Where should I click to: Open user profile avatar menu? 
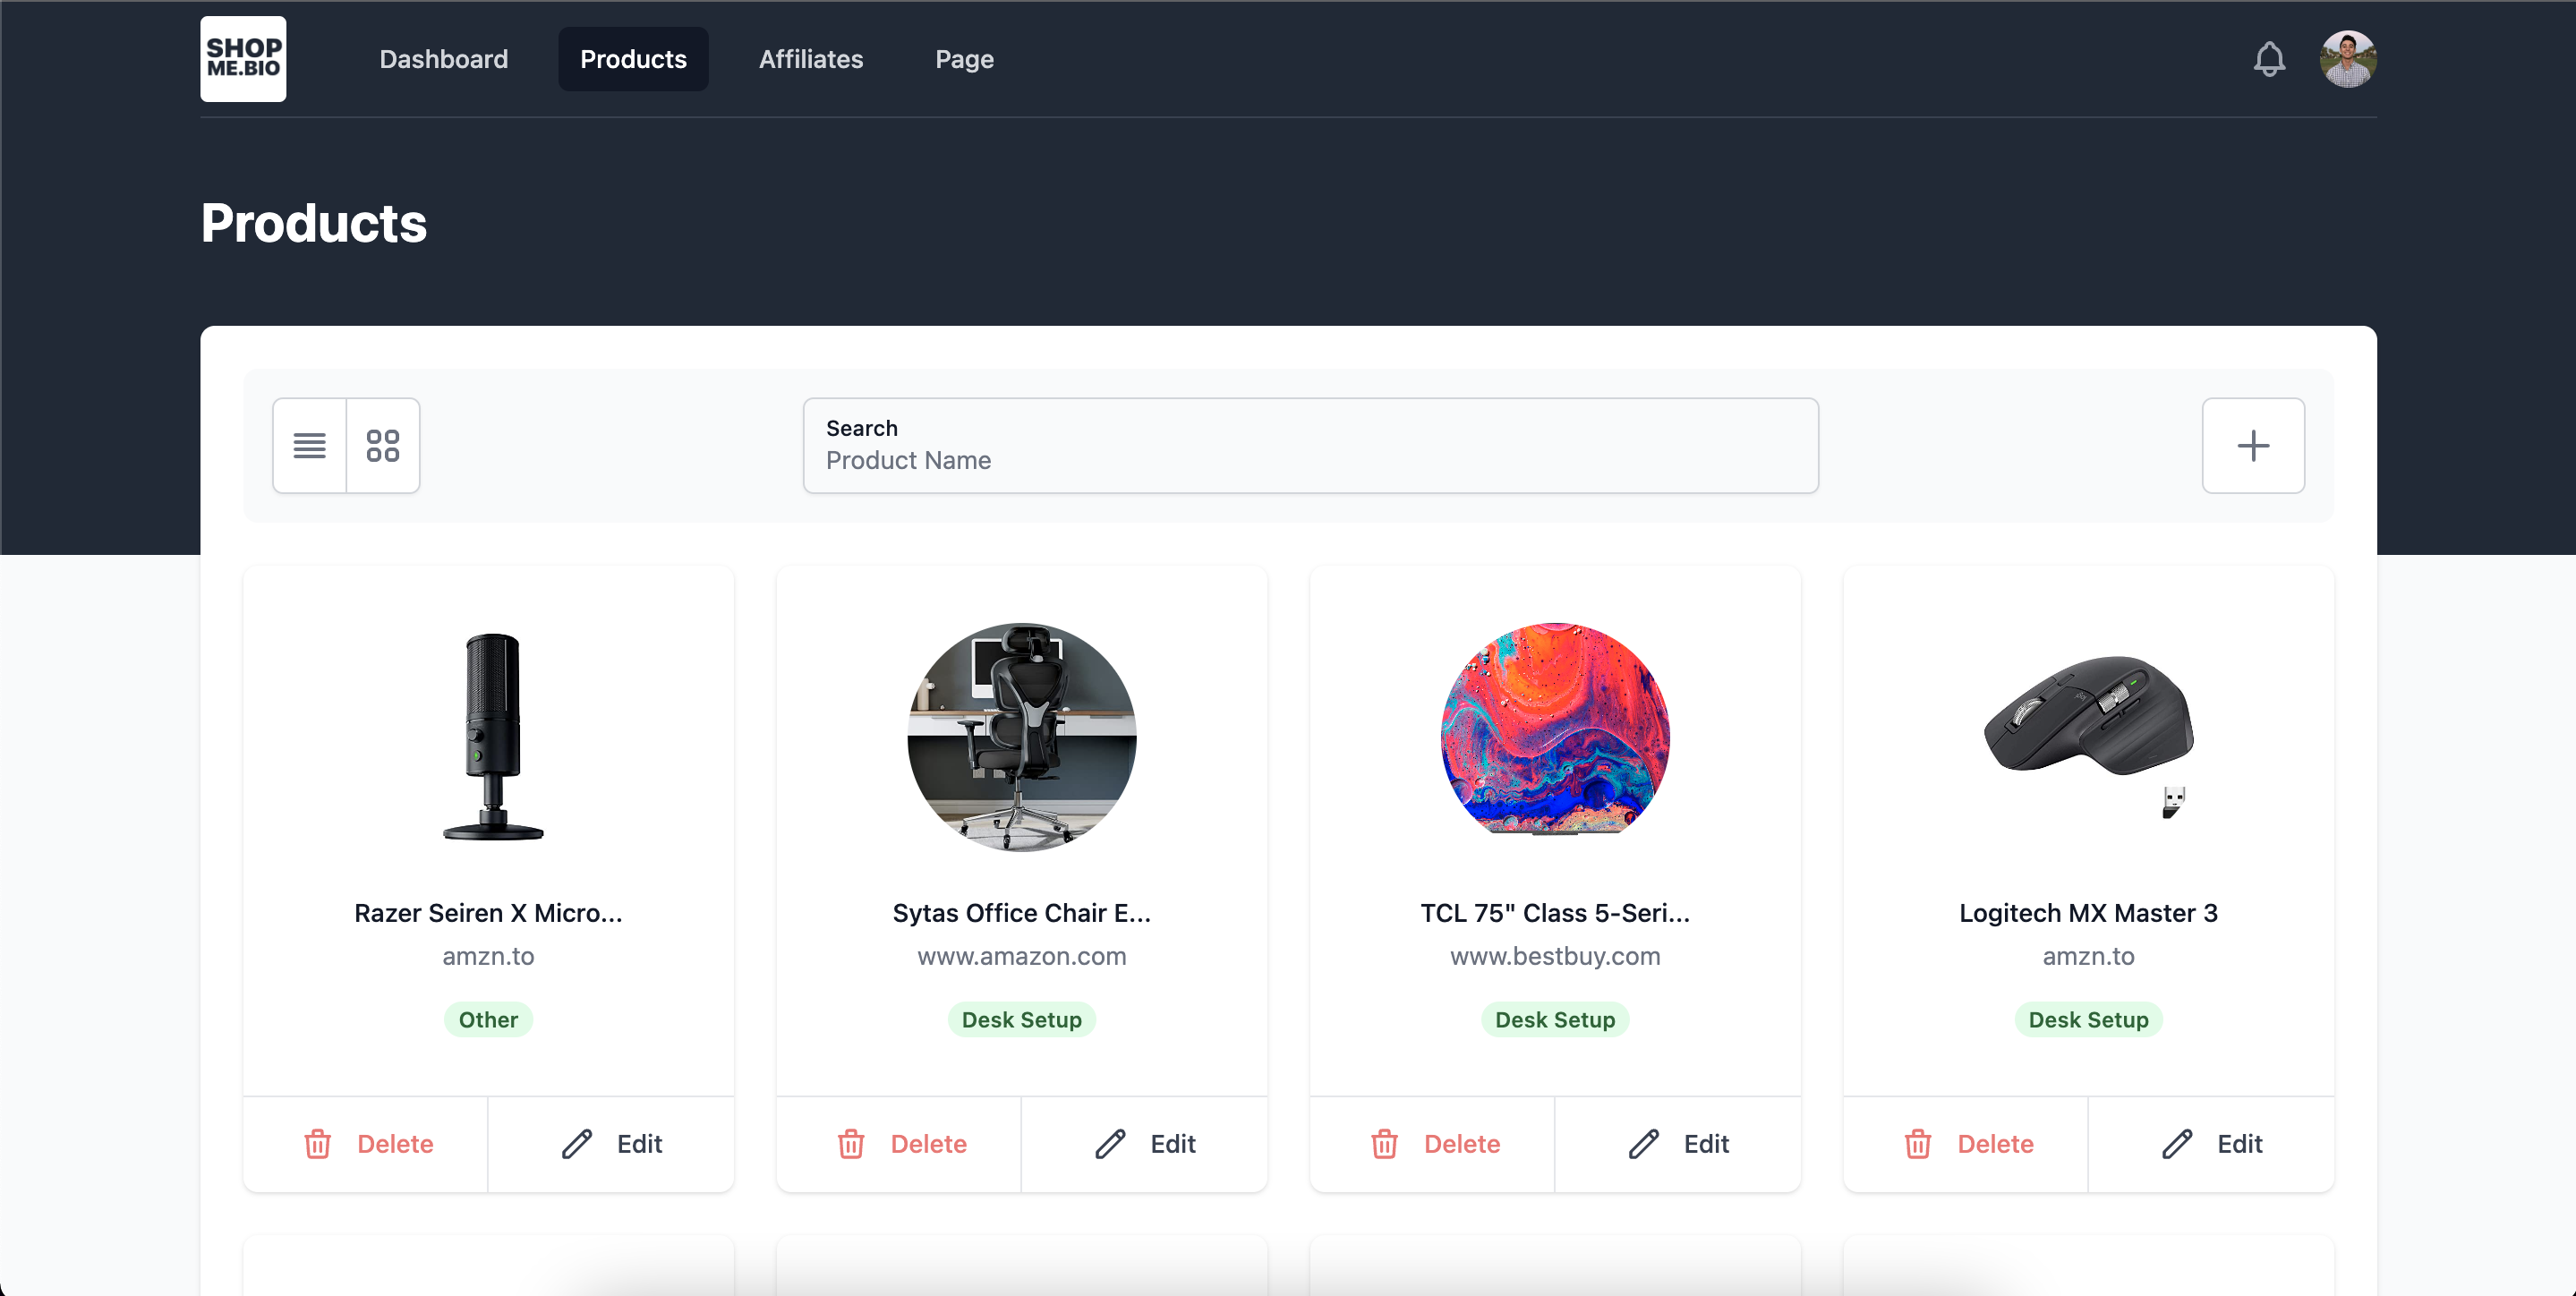pyautogui.click(x=2347, y=59)
